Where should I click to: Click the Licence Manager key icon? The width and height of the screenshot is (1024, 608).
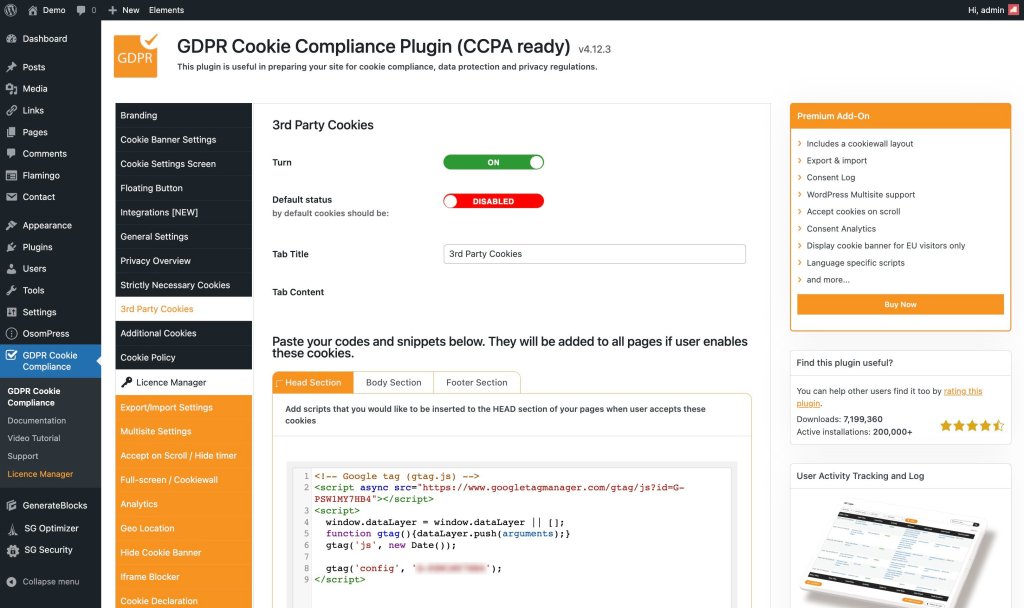pos(127,382)
